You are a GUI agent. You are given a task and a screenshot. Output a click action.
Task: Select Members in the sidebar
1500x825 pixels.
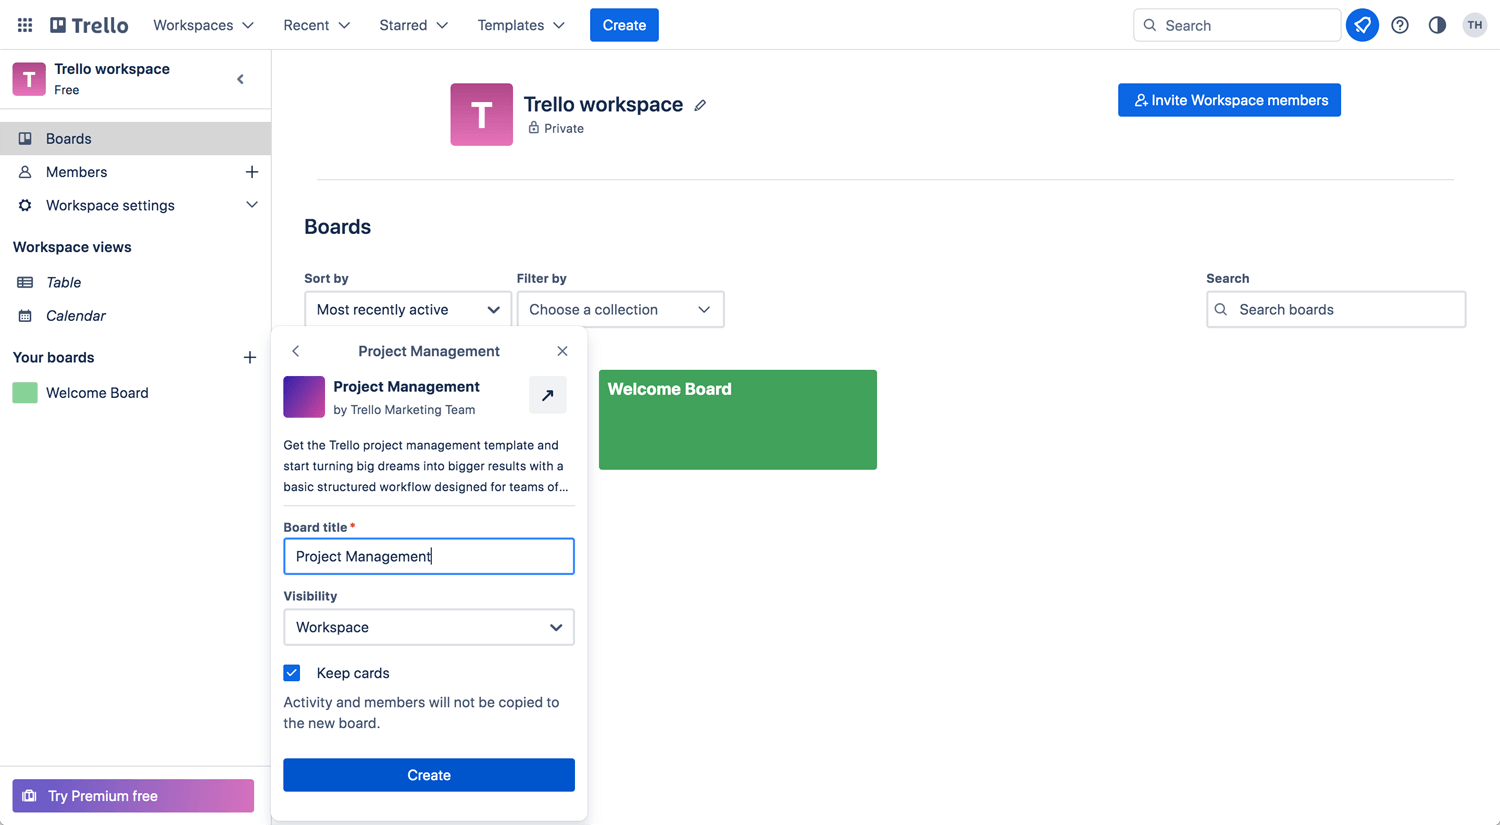point(76,172)
